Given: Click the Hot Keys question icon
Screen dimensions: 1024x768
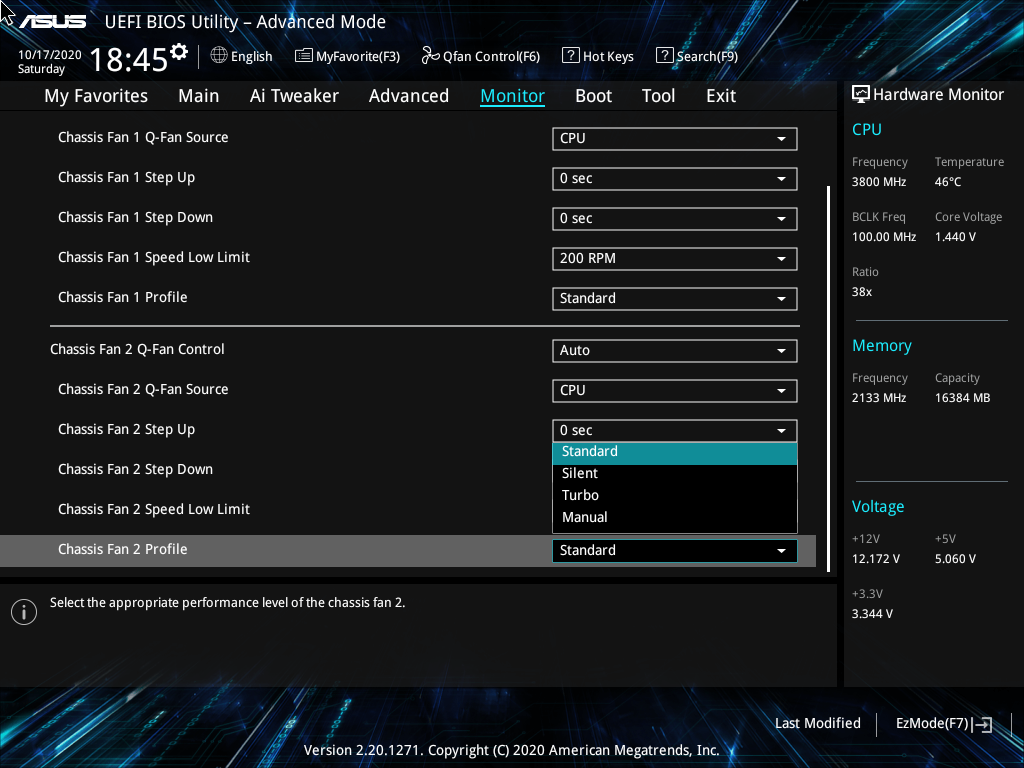Looking at the screenshot, I should pos(570,56).
